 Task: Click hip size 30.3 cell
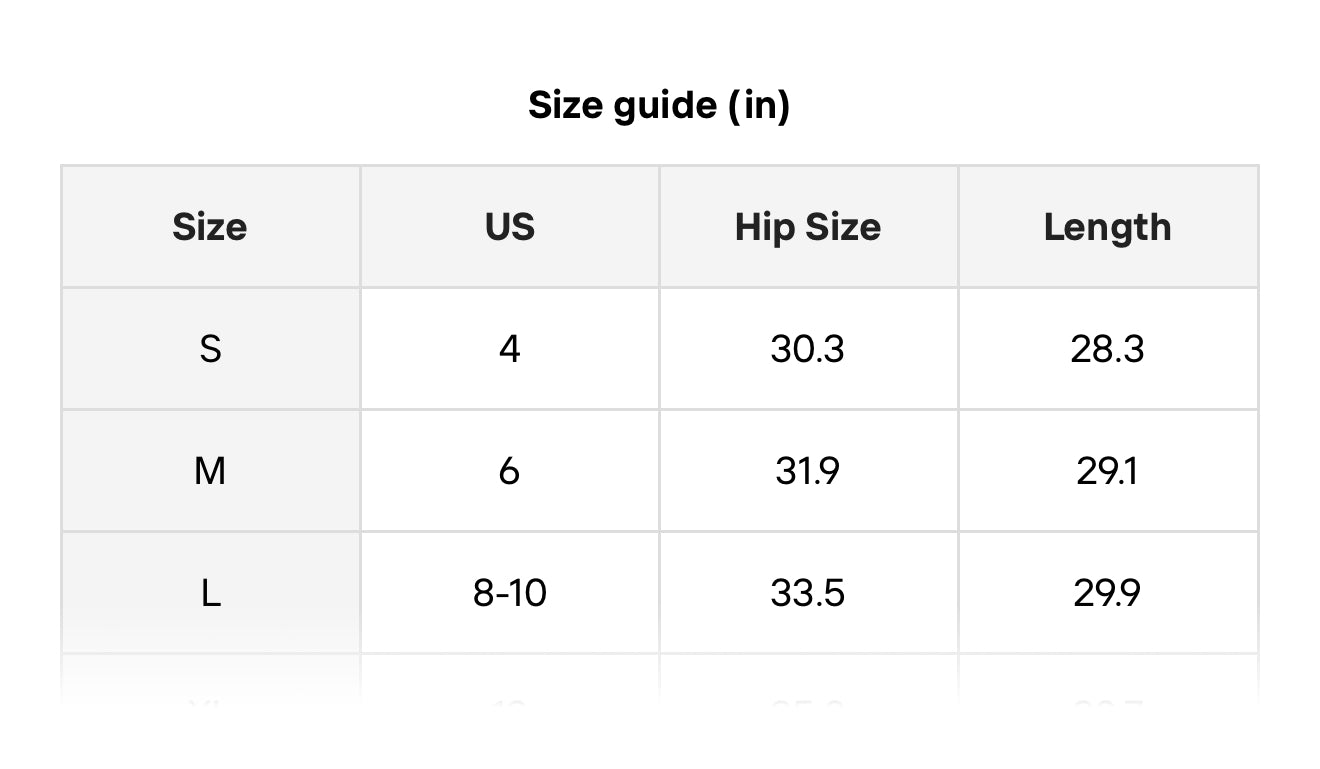808,349
